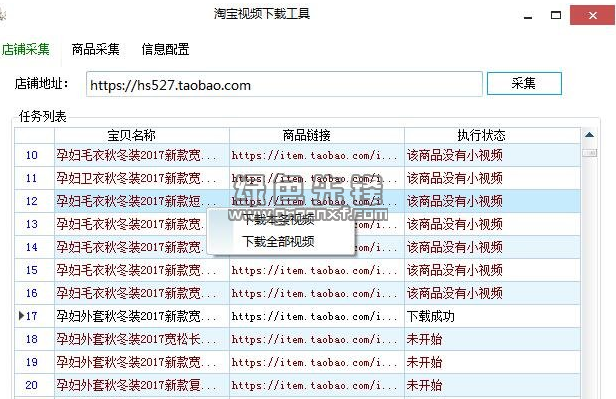Choose 下载全部视频 from the context menu
Viewport: 616px width, 399px height.
click(278, 241)
